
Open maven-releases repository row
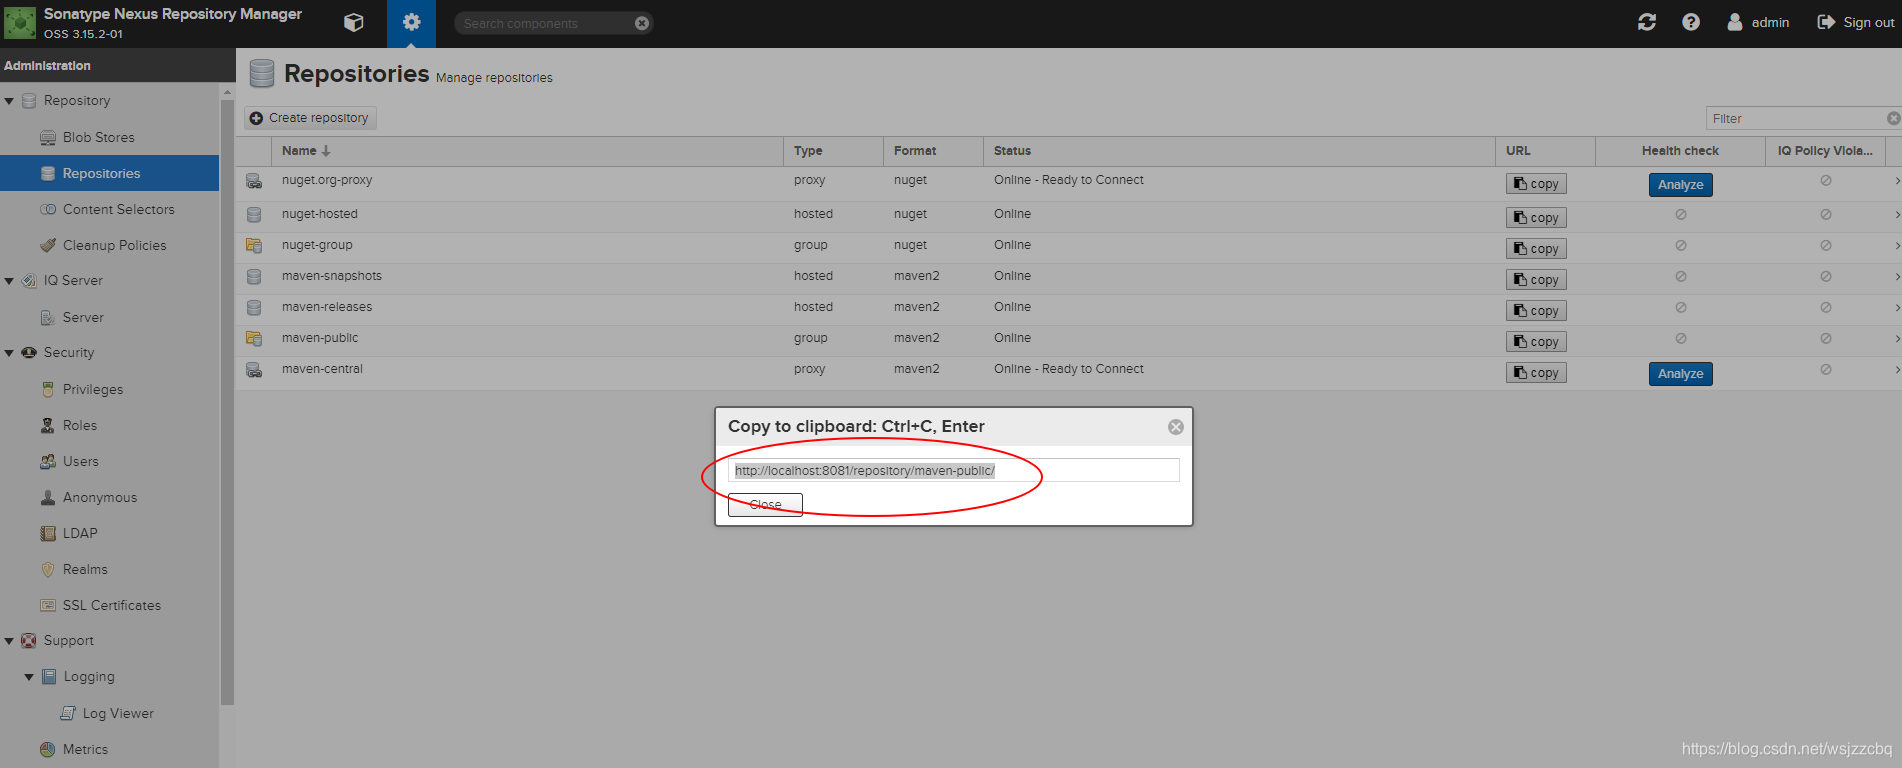pyautogui.click(x=1068, y=310)
